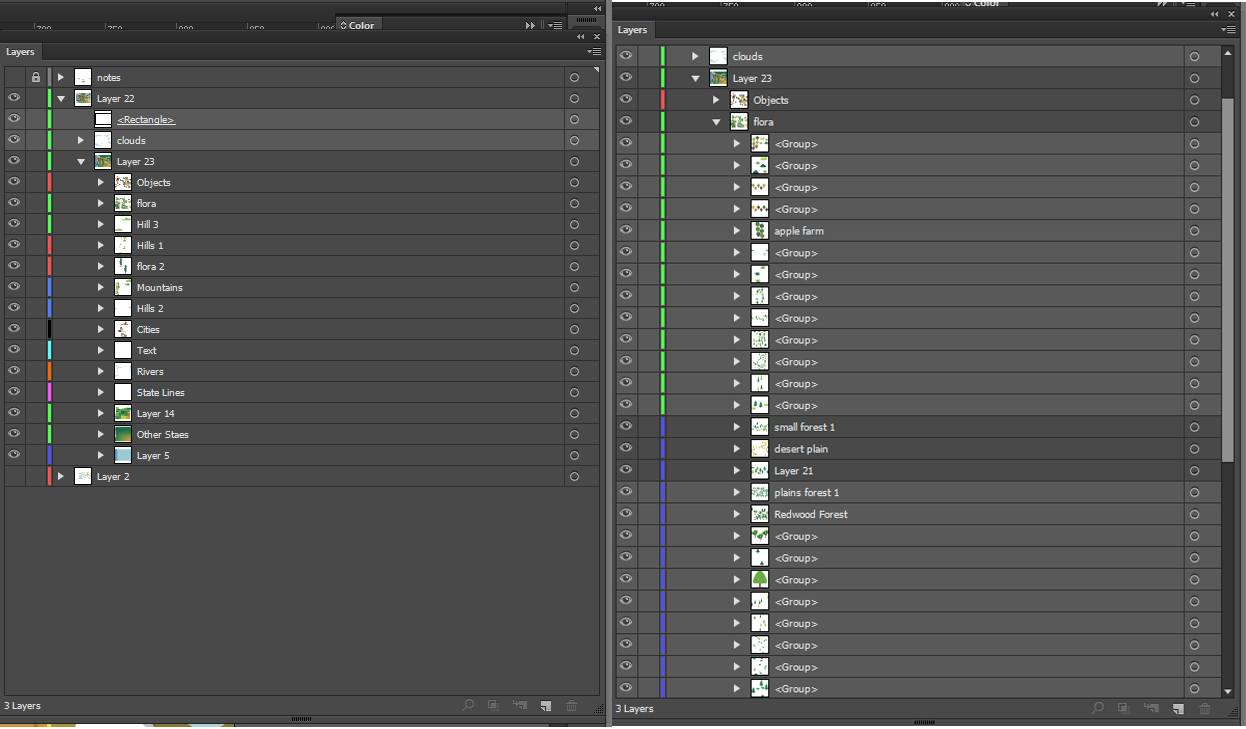Target circle for desert plain row

pyautogui.click(x=1194, y=449)
